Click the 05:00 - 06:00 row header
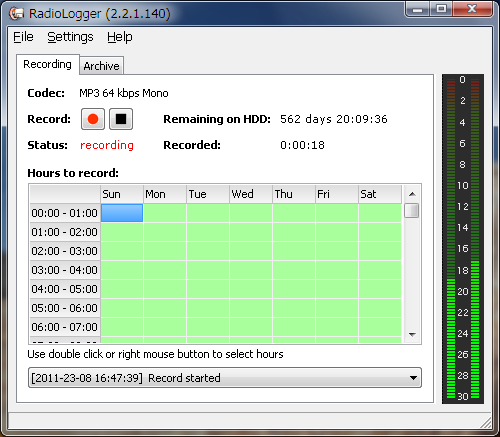Screen dimensions: 500x437 pyautogui.click(x=65, y=308)
